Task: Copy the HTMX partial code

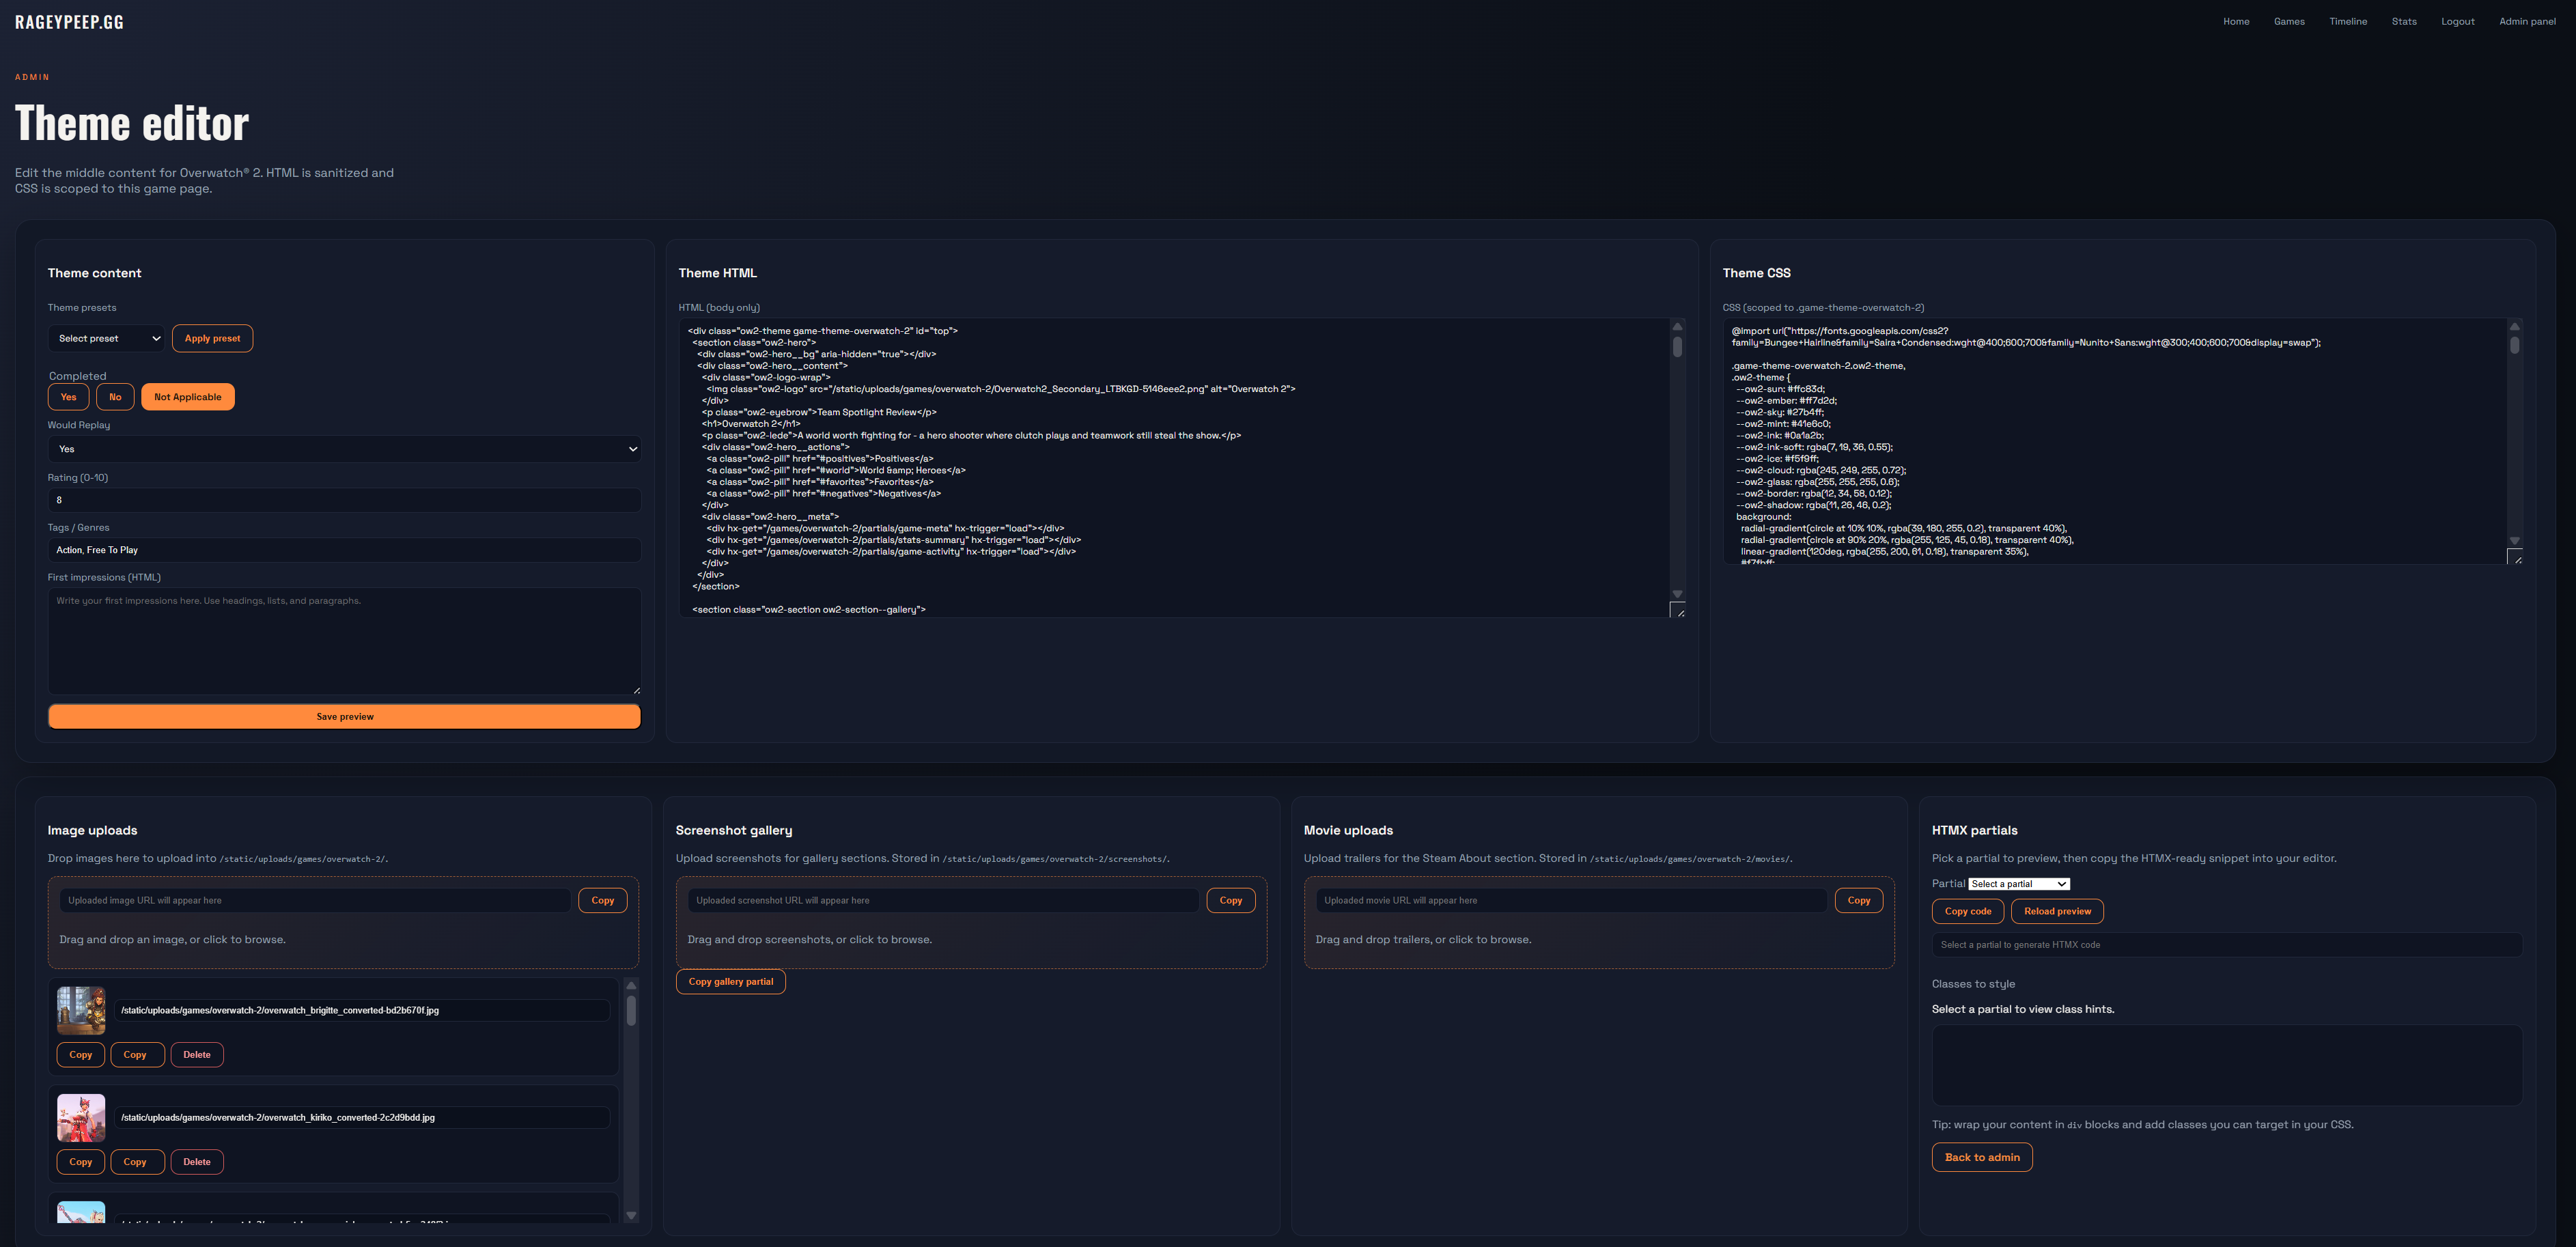Action: coord(1967,911)
